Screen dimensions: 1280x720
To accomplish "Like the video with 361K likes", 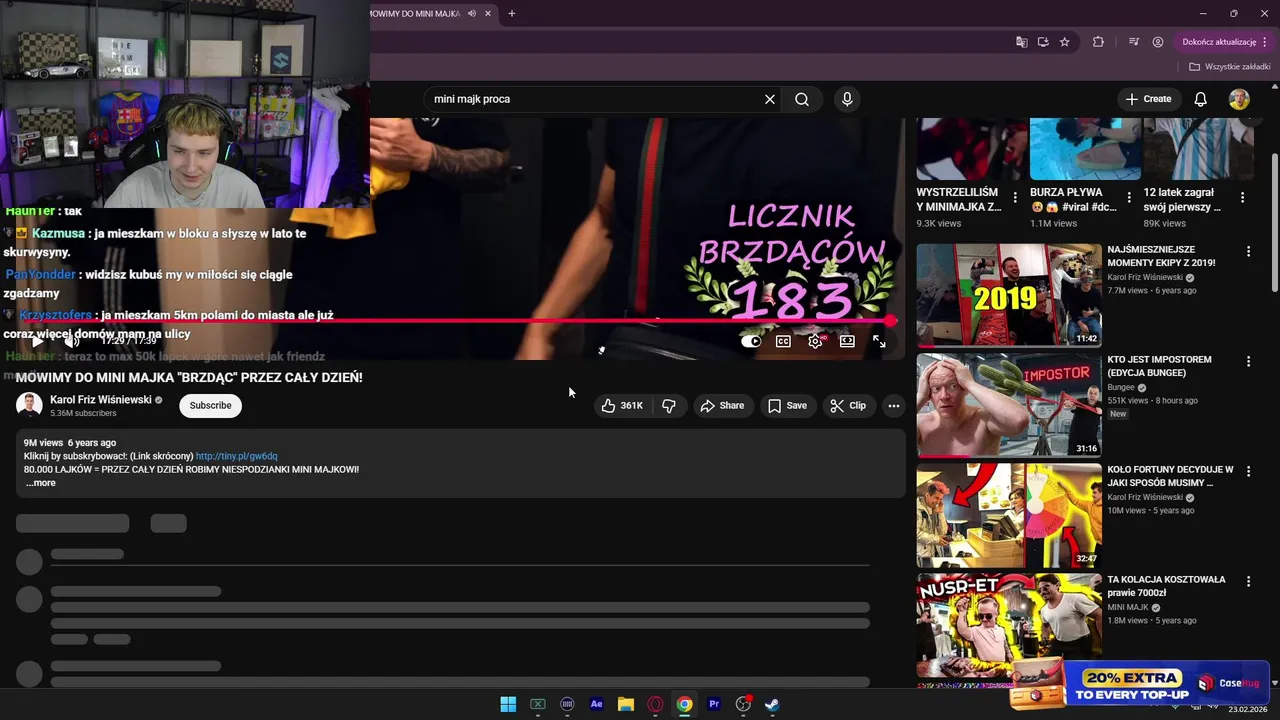I will (x=622, y=405).
